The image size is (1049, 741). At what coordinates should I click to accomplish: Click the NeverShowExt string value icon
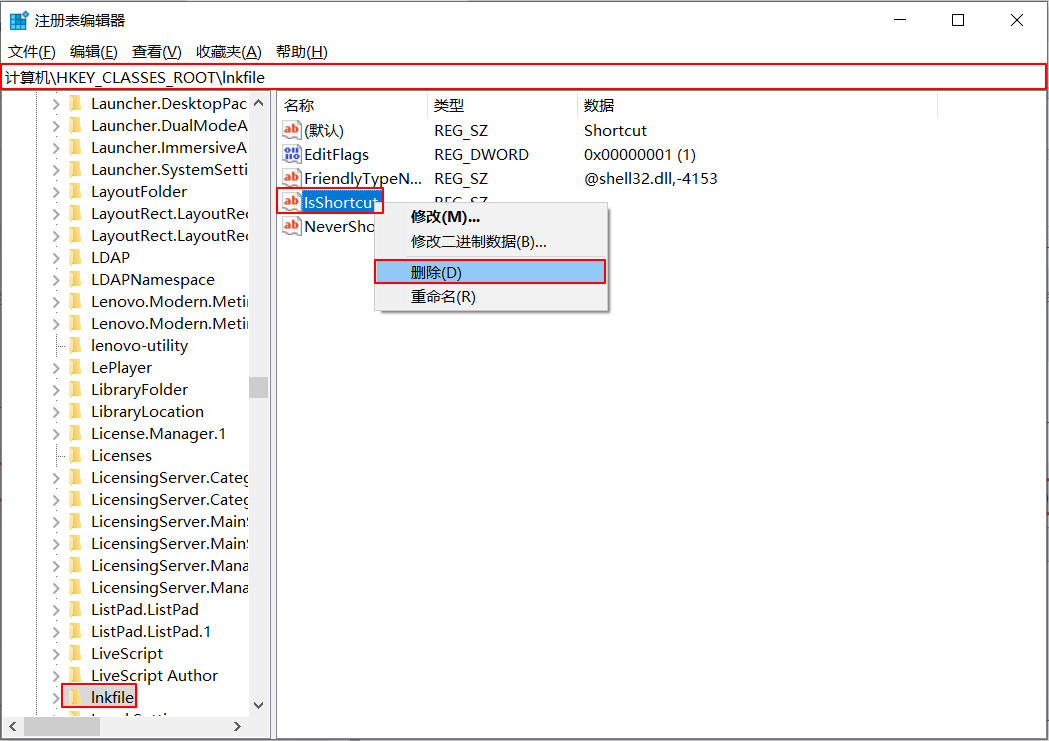292,226
